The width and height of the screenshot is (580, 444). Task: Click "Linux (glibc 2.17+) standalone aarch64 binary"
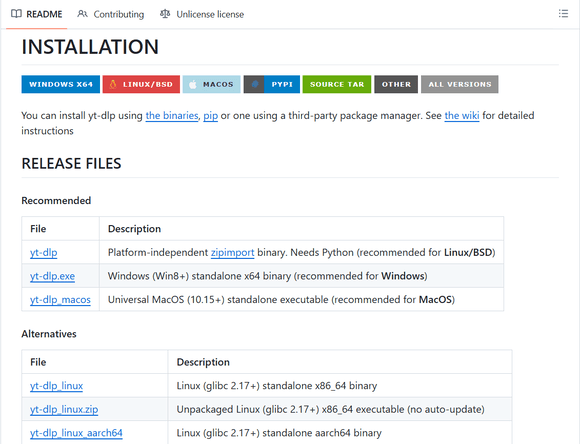[279, 433]
